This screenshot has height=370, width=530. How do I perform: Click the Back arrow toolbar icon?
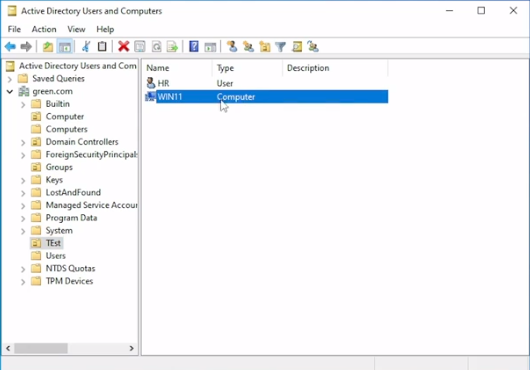pyautogui.click(x=10, y=46)
